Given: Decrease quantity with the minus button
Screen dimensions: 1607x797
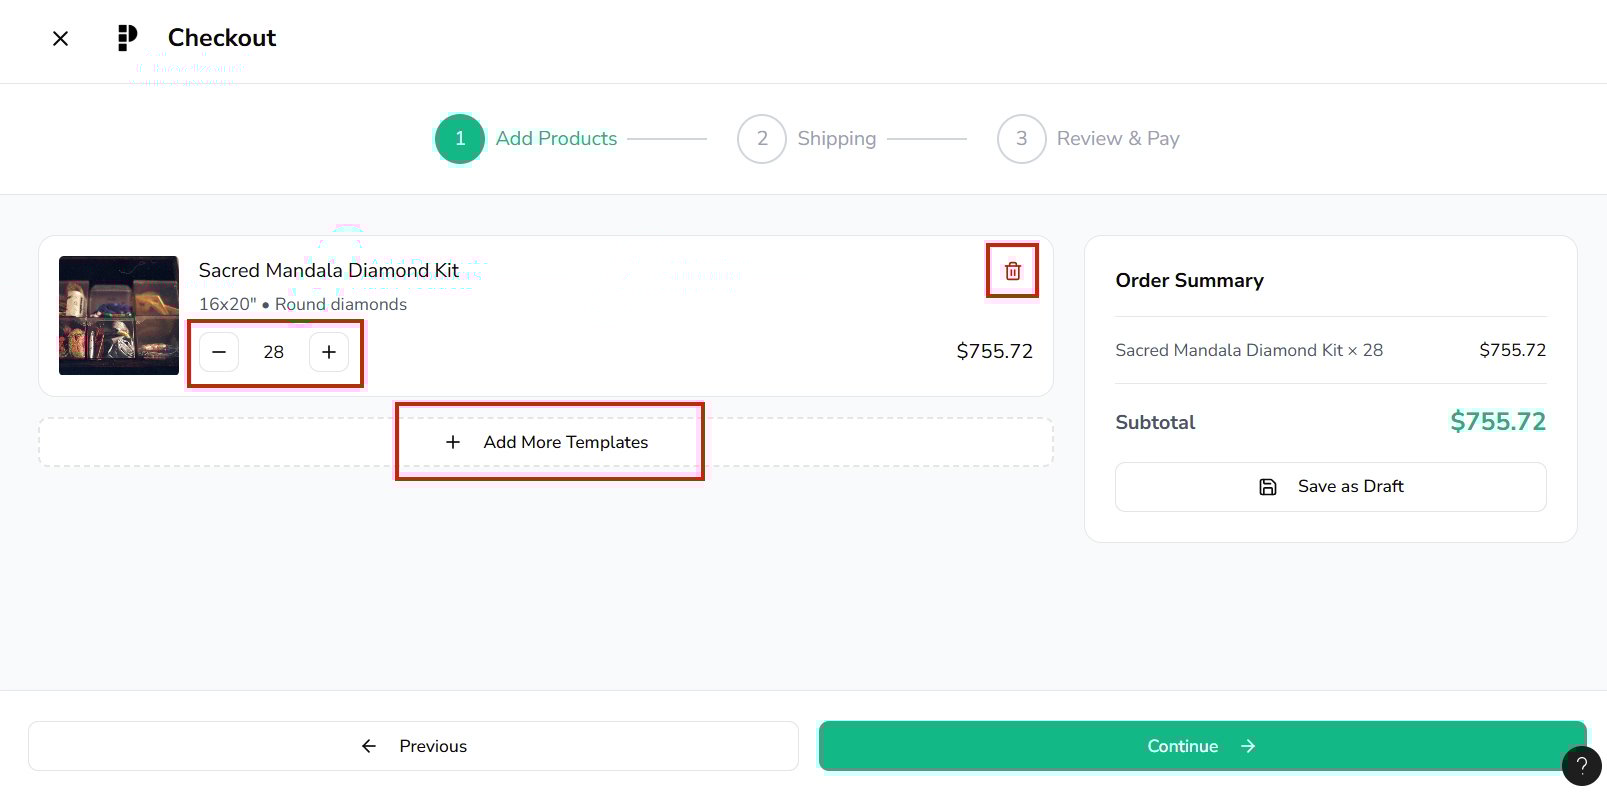Looking at the screenshot, I should click(219, 352).
